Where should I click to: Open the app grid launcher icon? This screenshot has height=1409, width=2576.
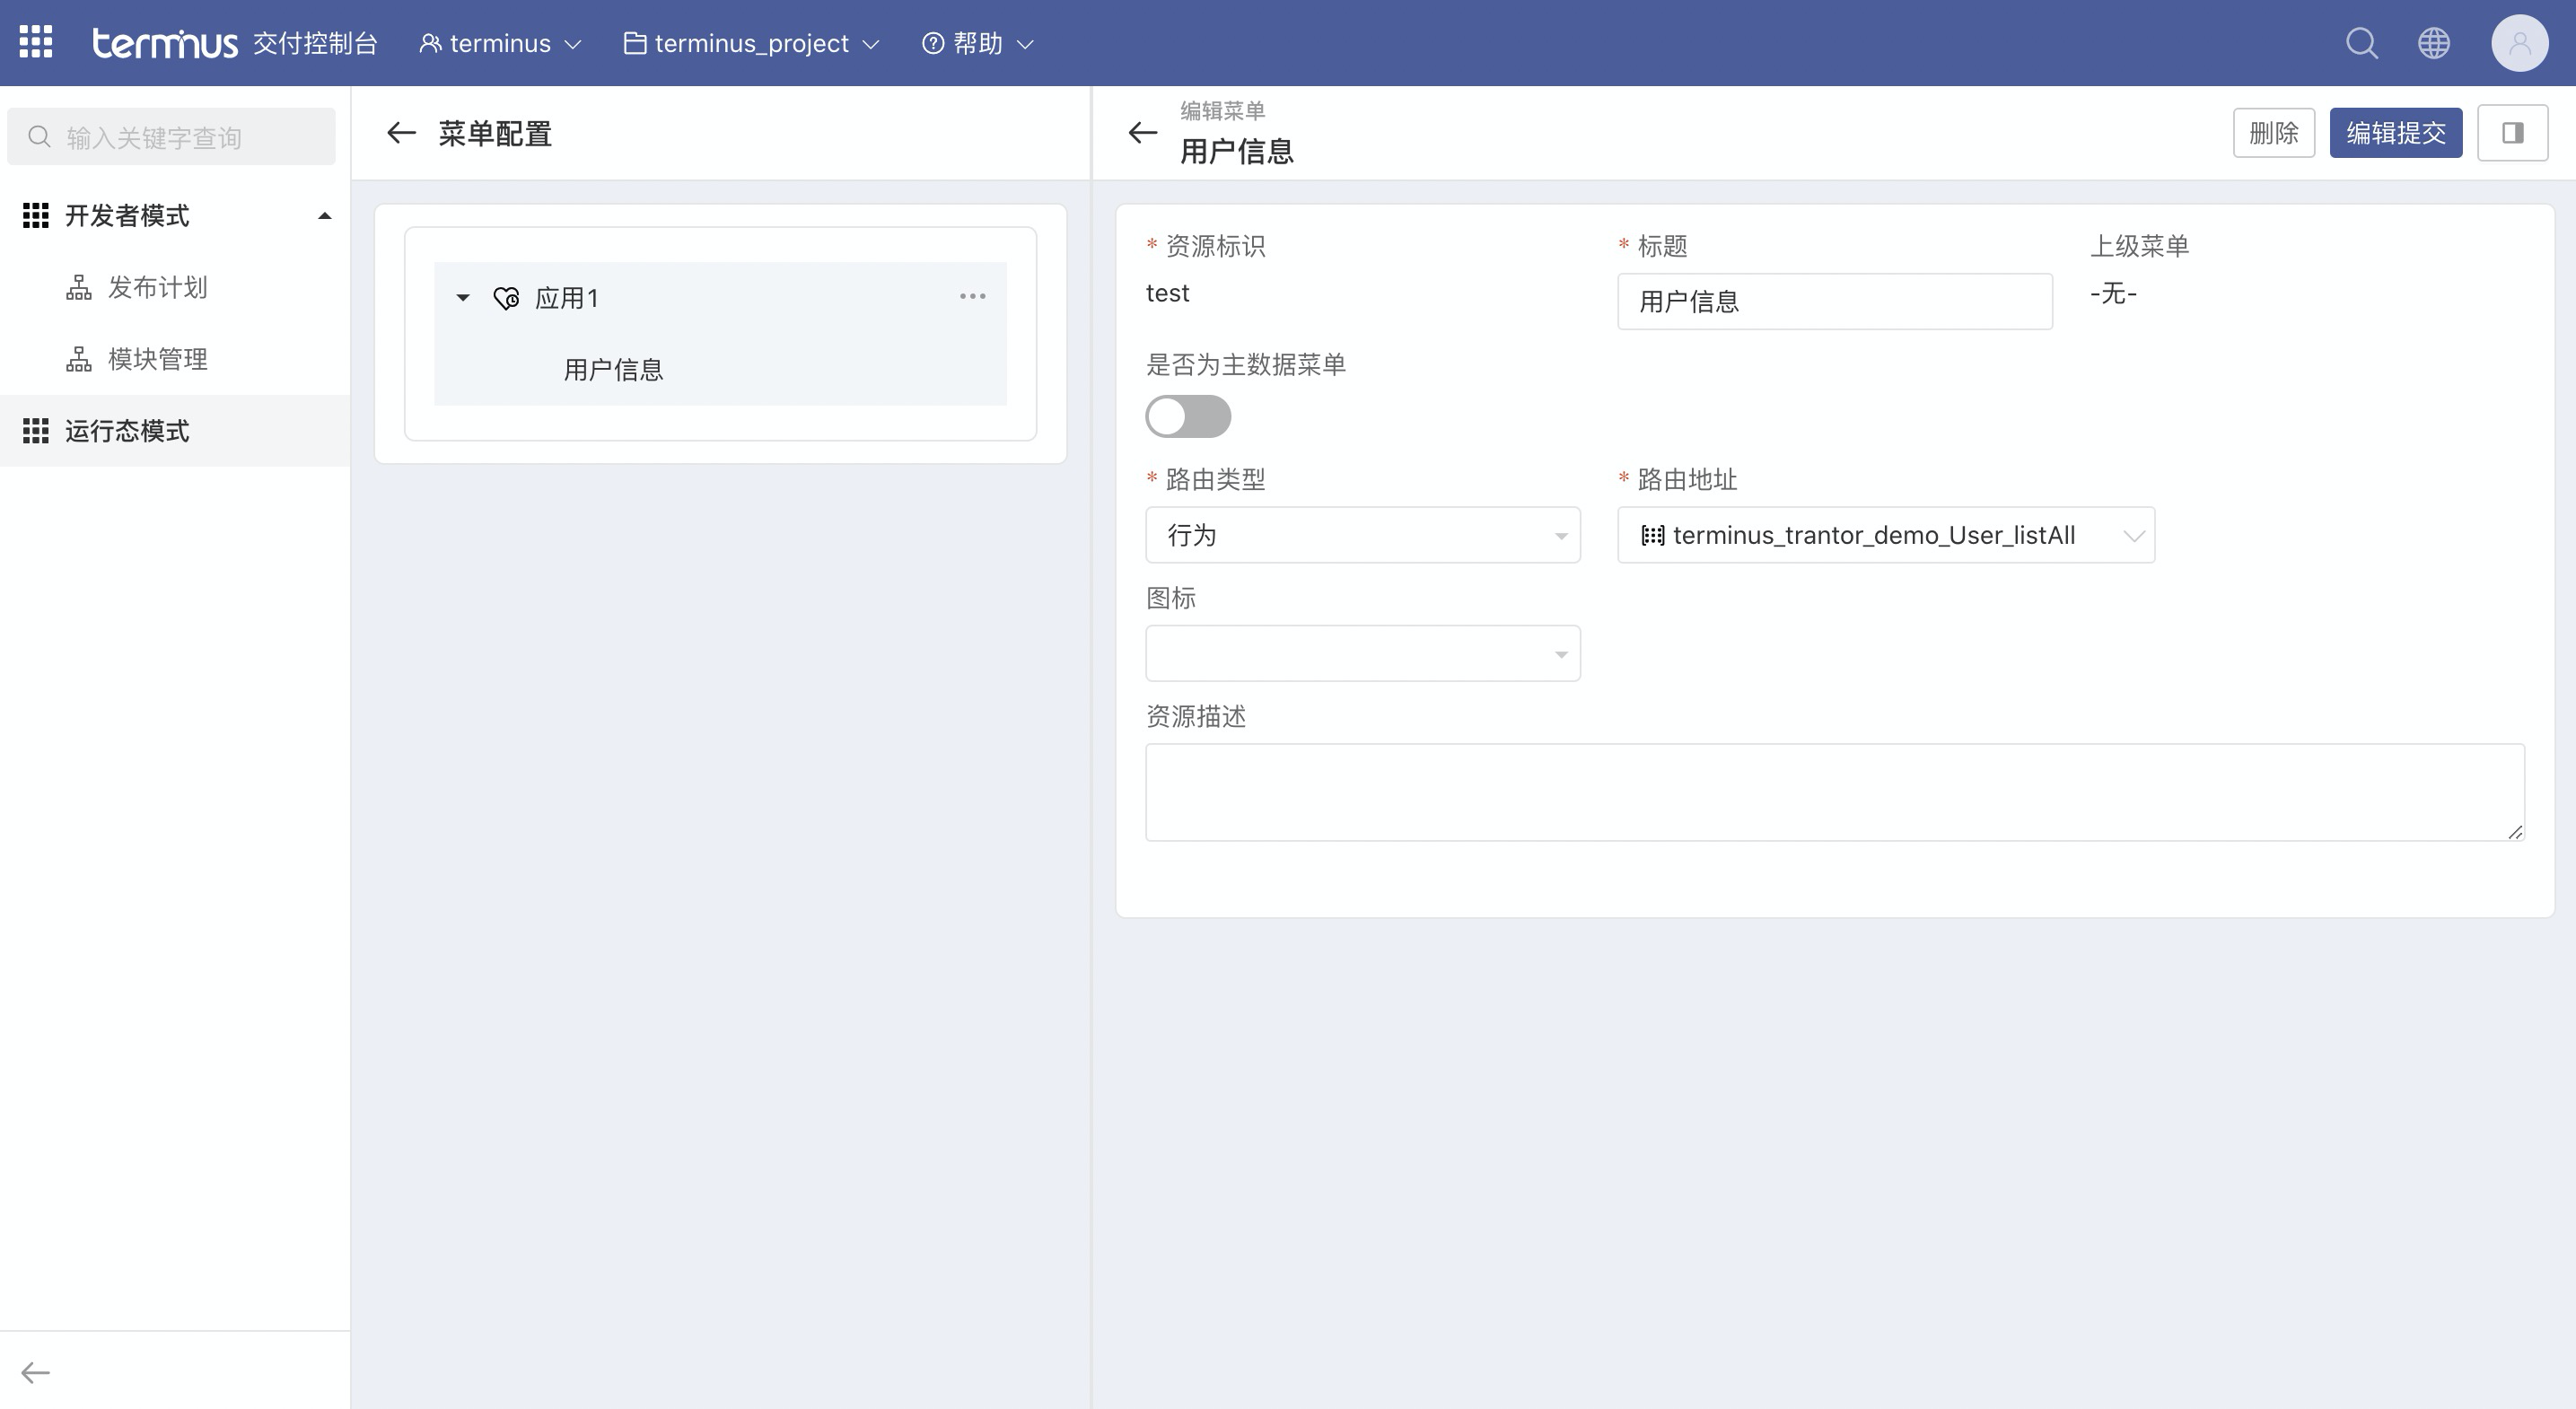(x=36, y=42)
